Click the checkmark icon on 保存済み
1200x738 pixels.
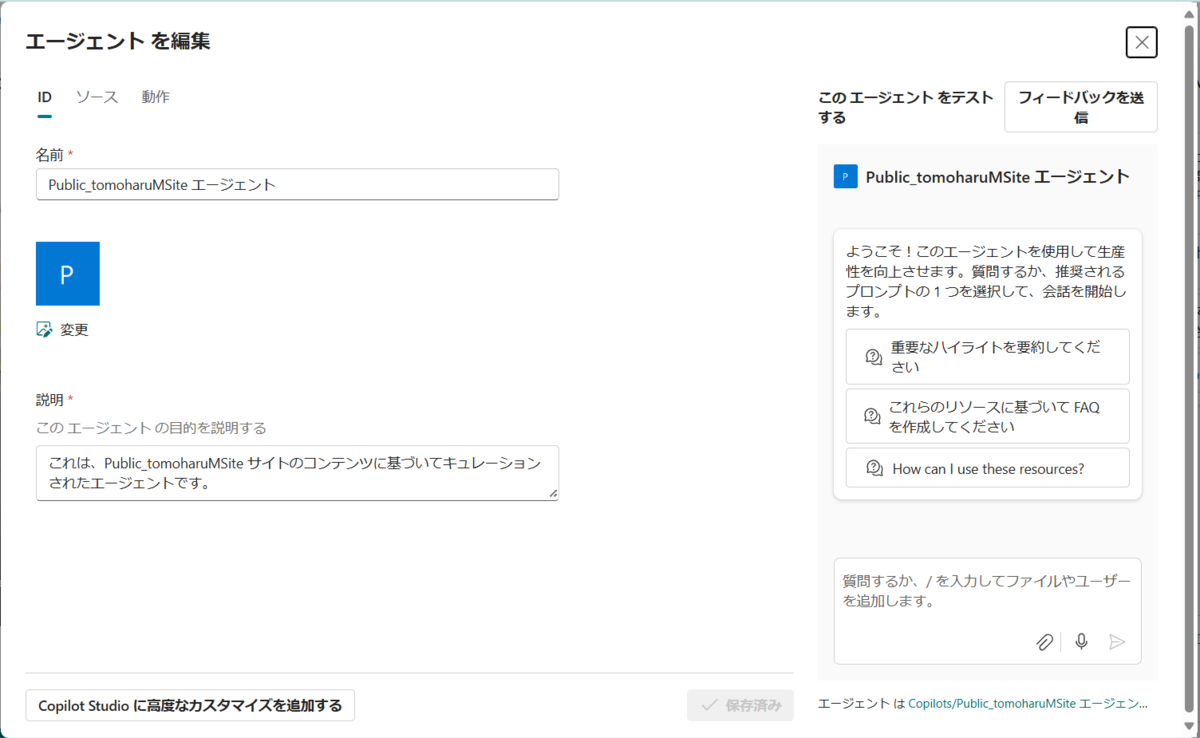pos(709,705)
